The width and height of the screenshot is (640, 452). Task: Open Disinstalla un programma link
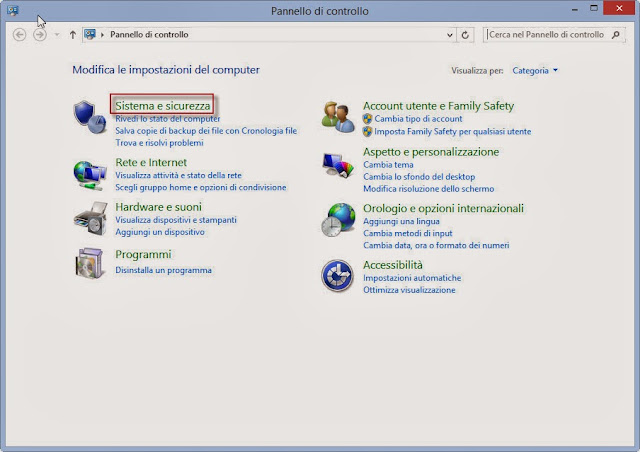pyautogui.click(x=163, y=270)
